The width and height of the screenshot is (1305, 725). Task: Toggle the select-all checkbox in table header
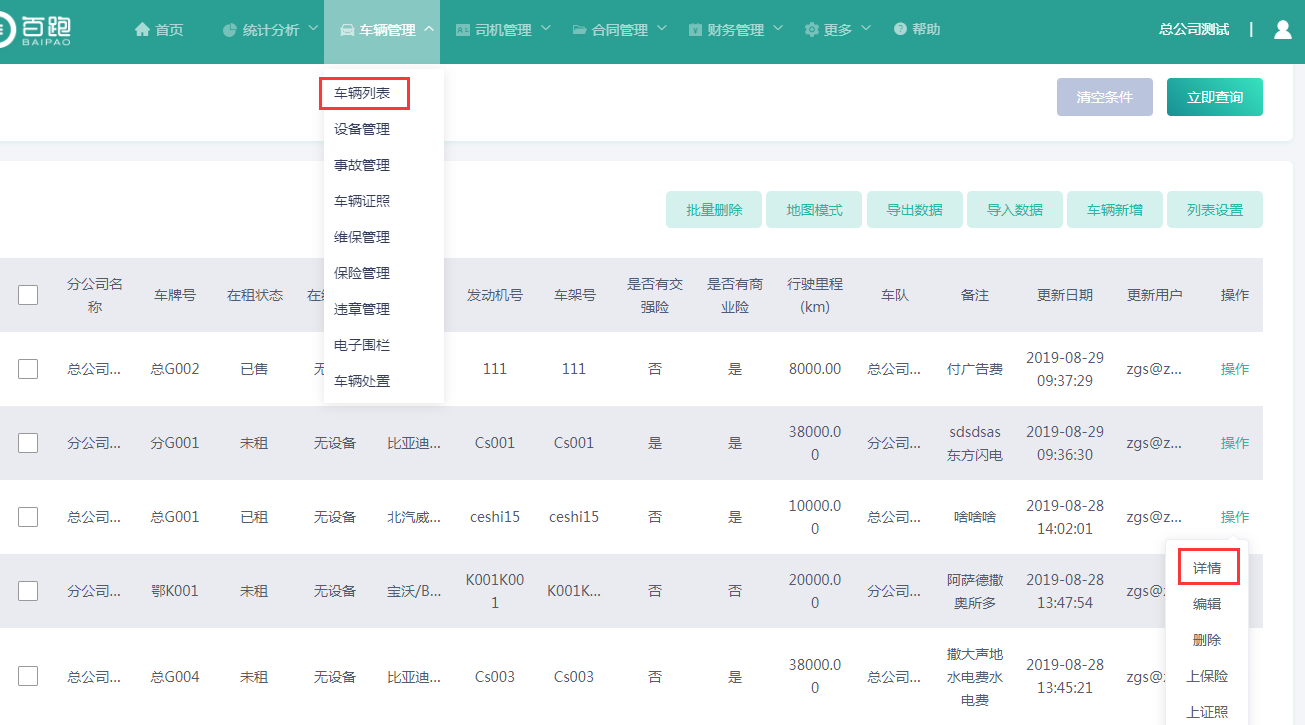click(28, 295)
